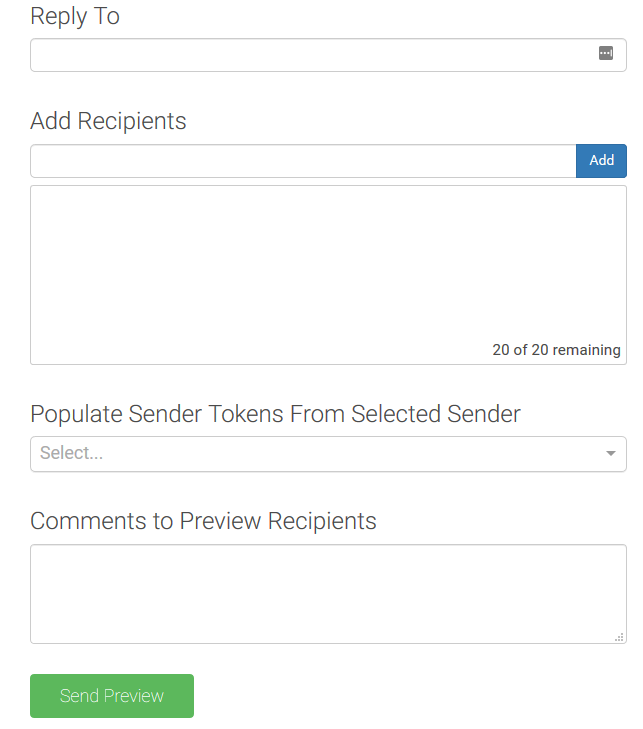643x729 pixels.
Task: Click the "Add Recipients" heading
Action: coord(108,121)
